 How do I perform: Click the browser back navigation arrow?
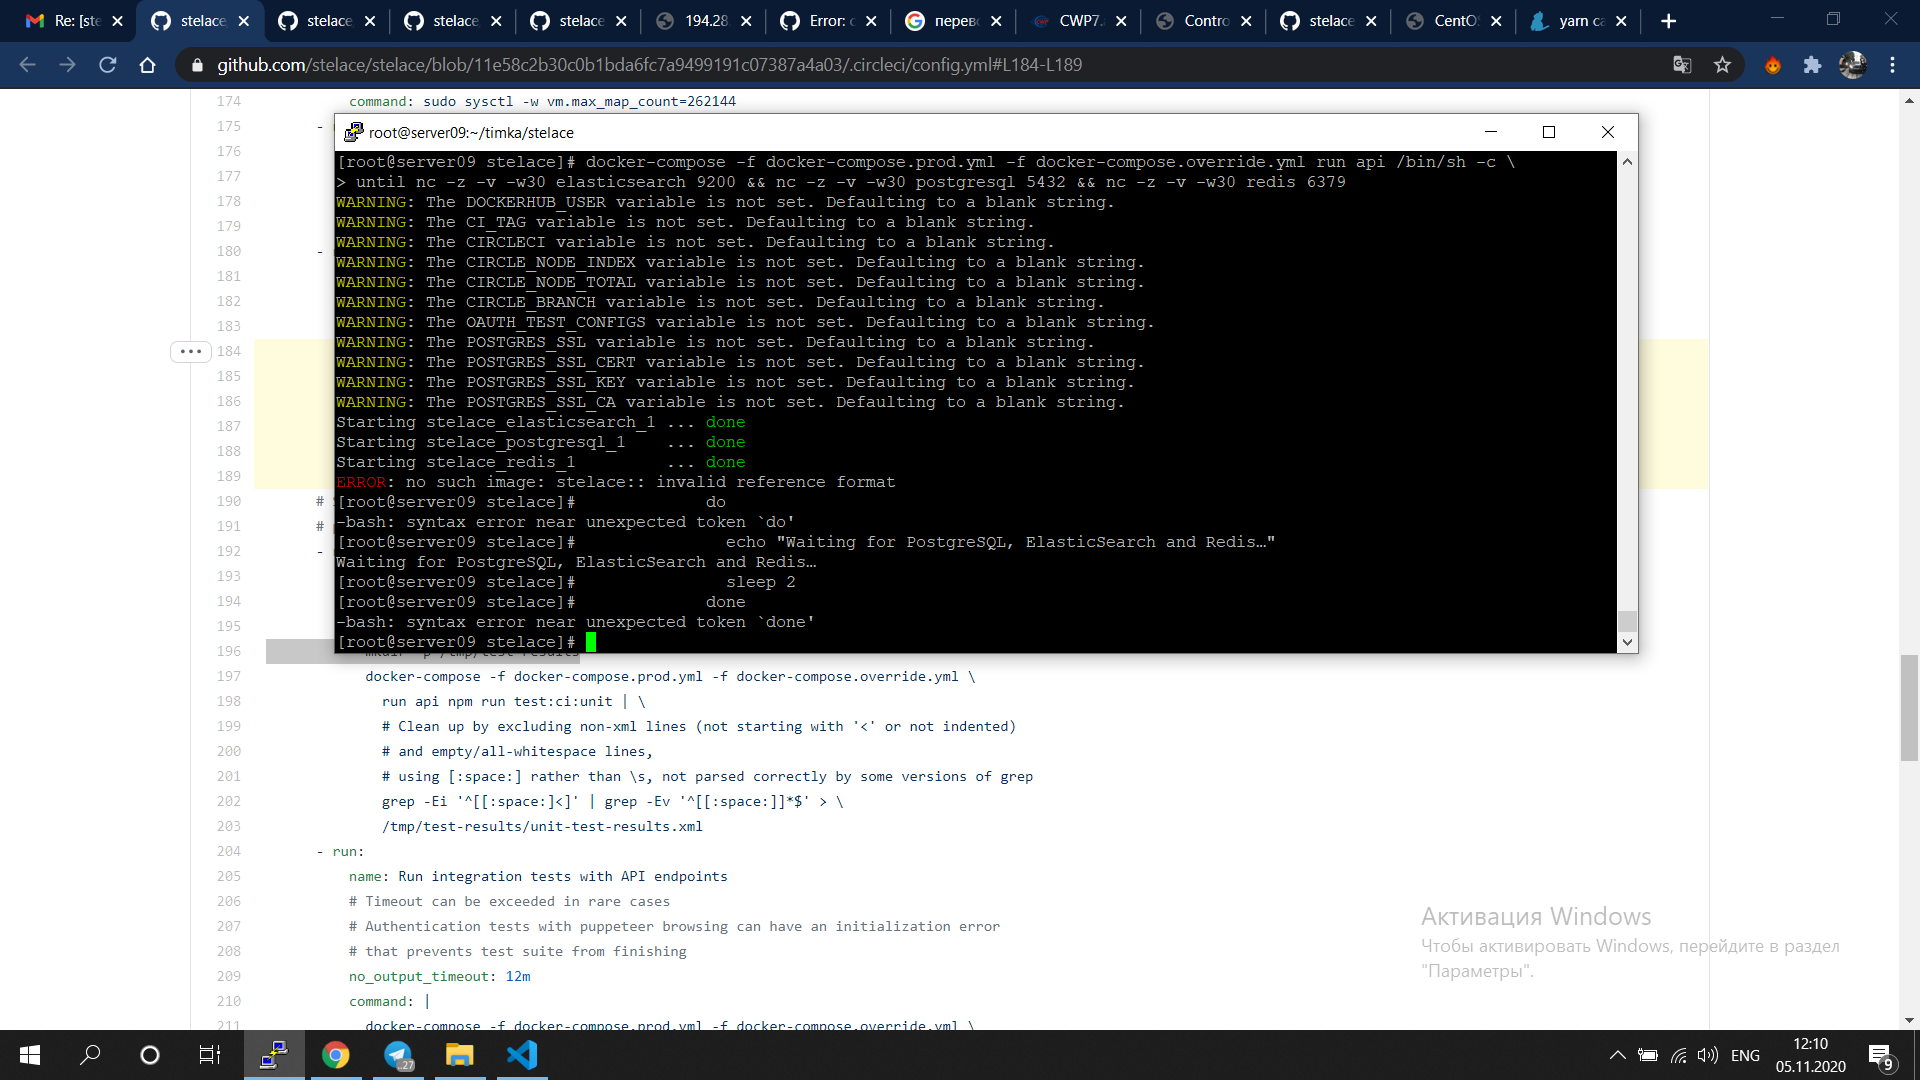click(x=26, y=64)
